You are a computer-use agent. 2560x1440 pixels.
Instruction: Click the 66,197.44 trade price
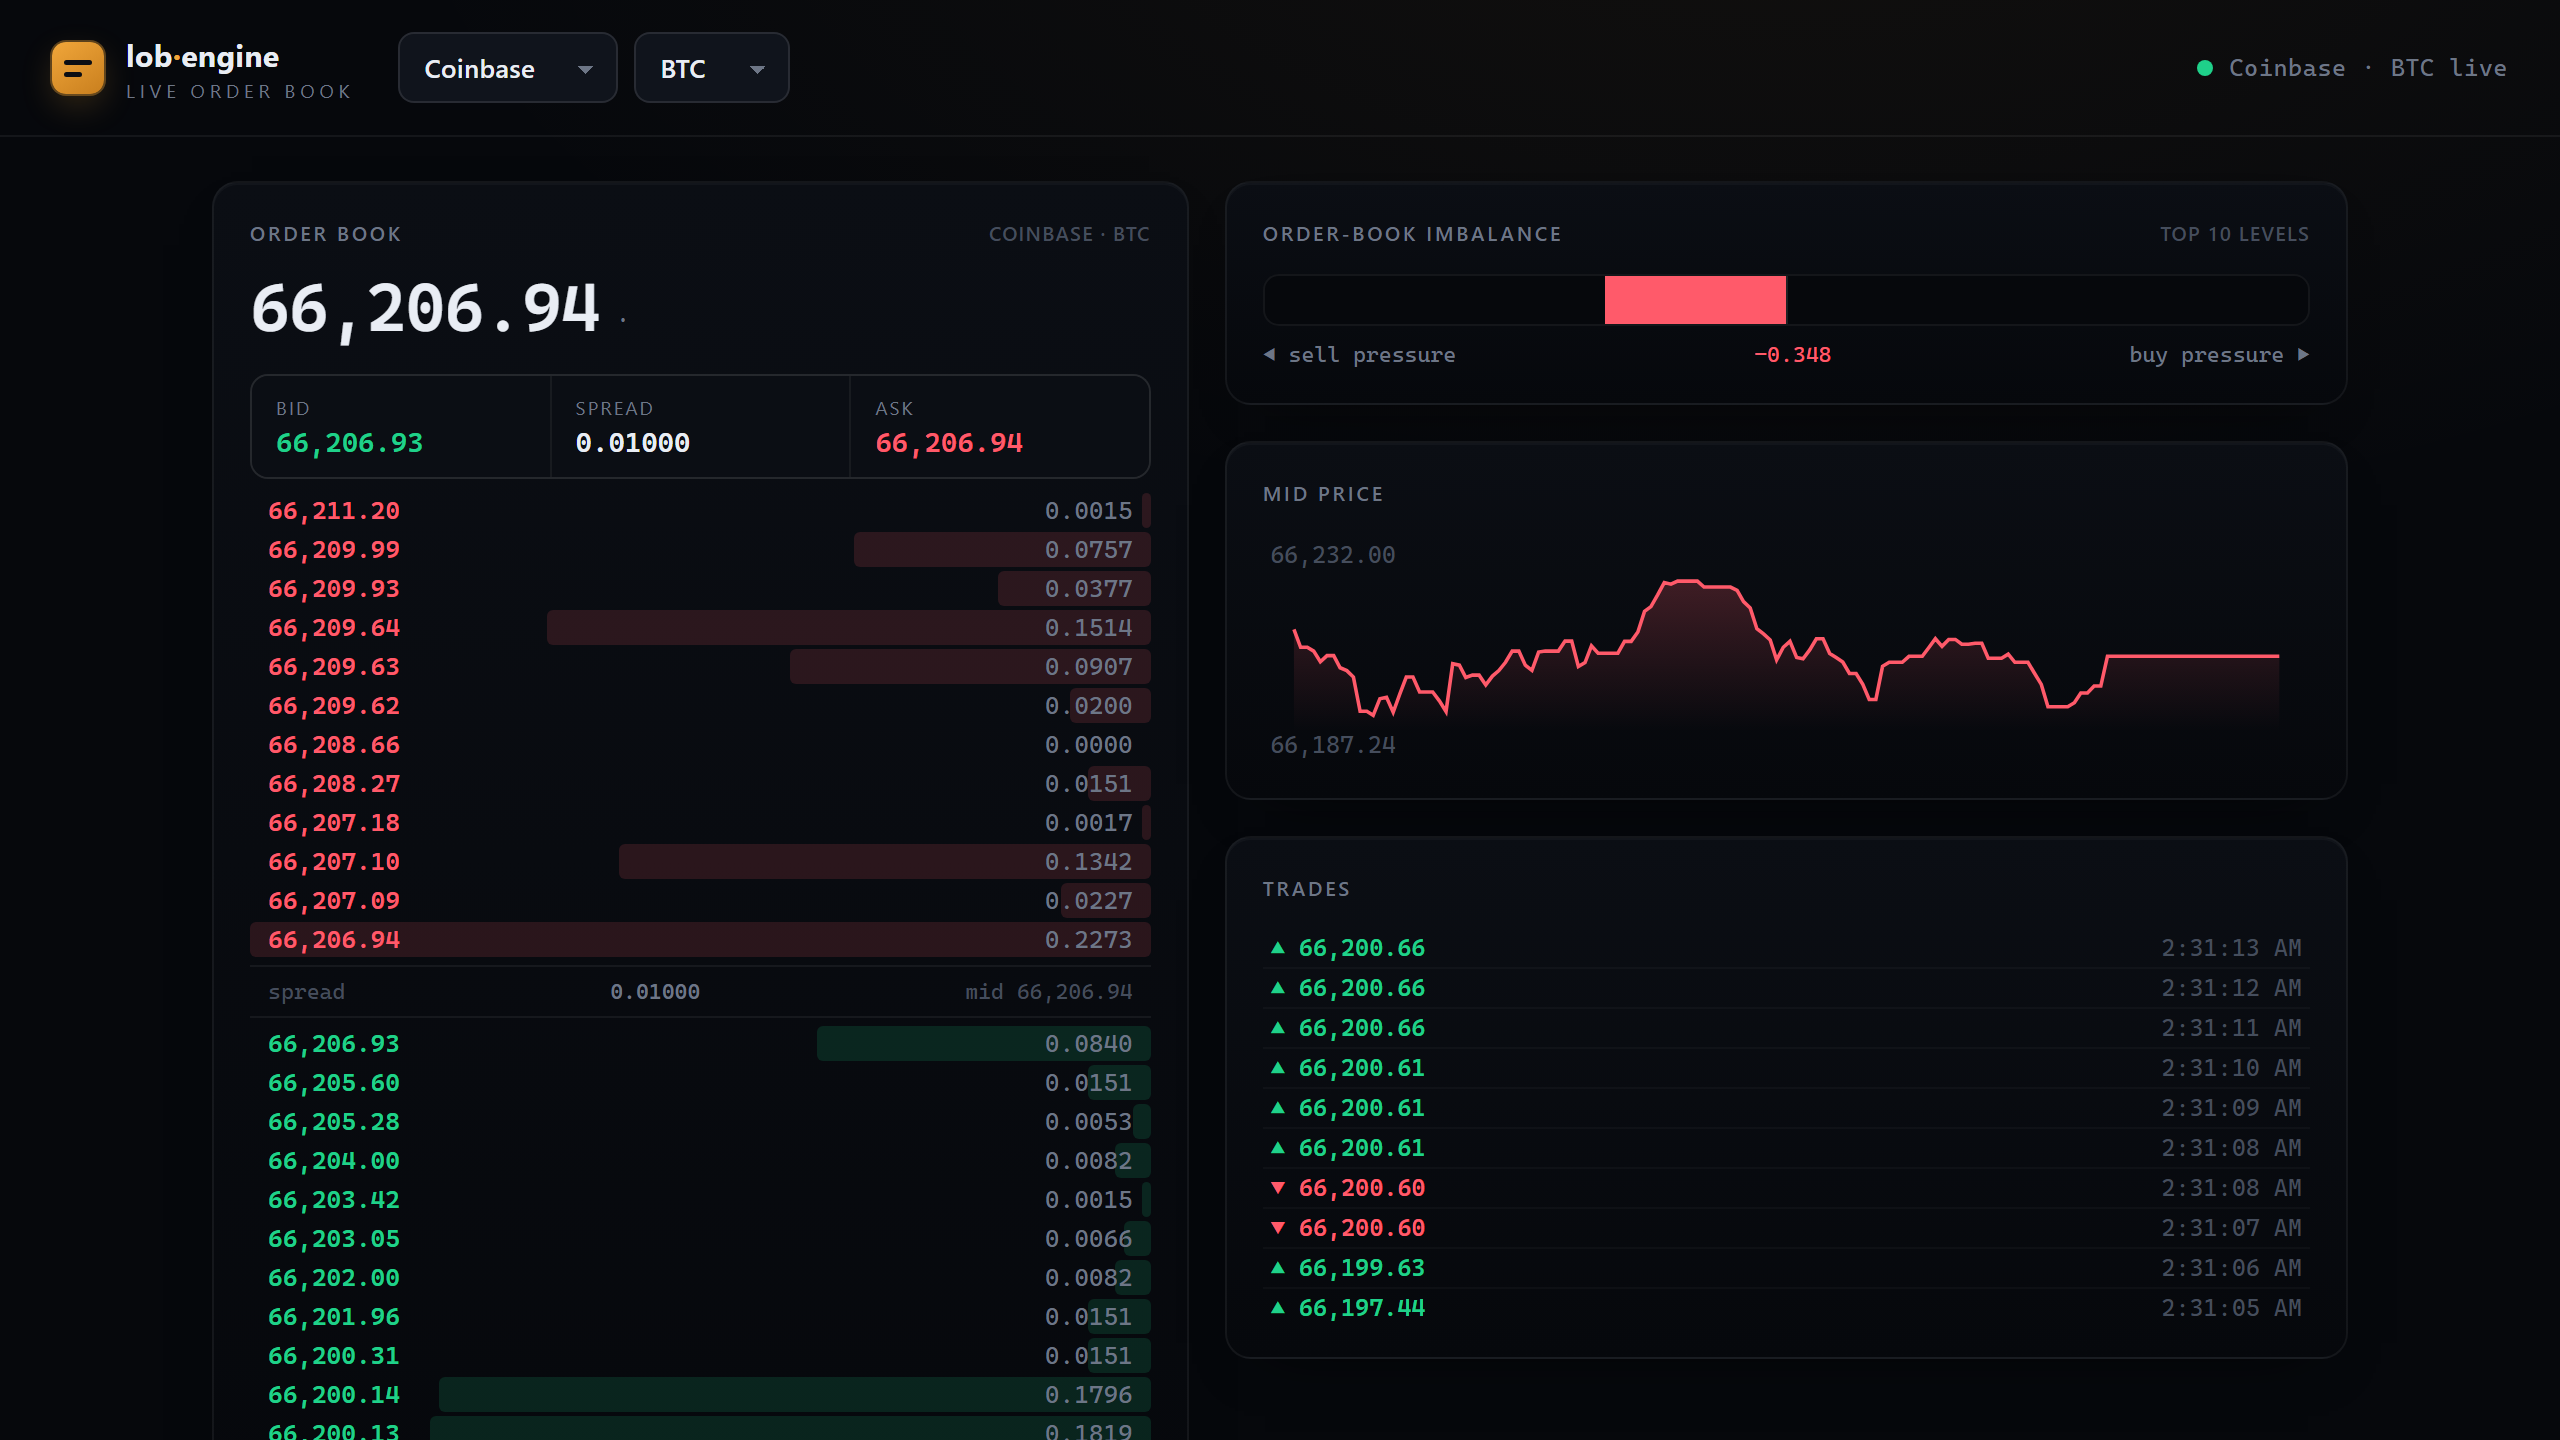[x=1361, y=1308]
